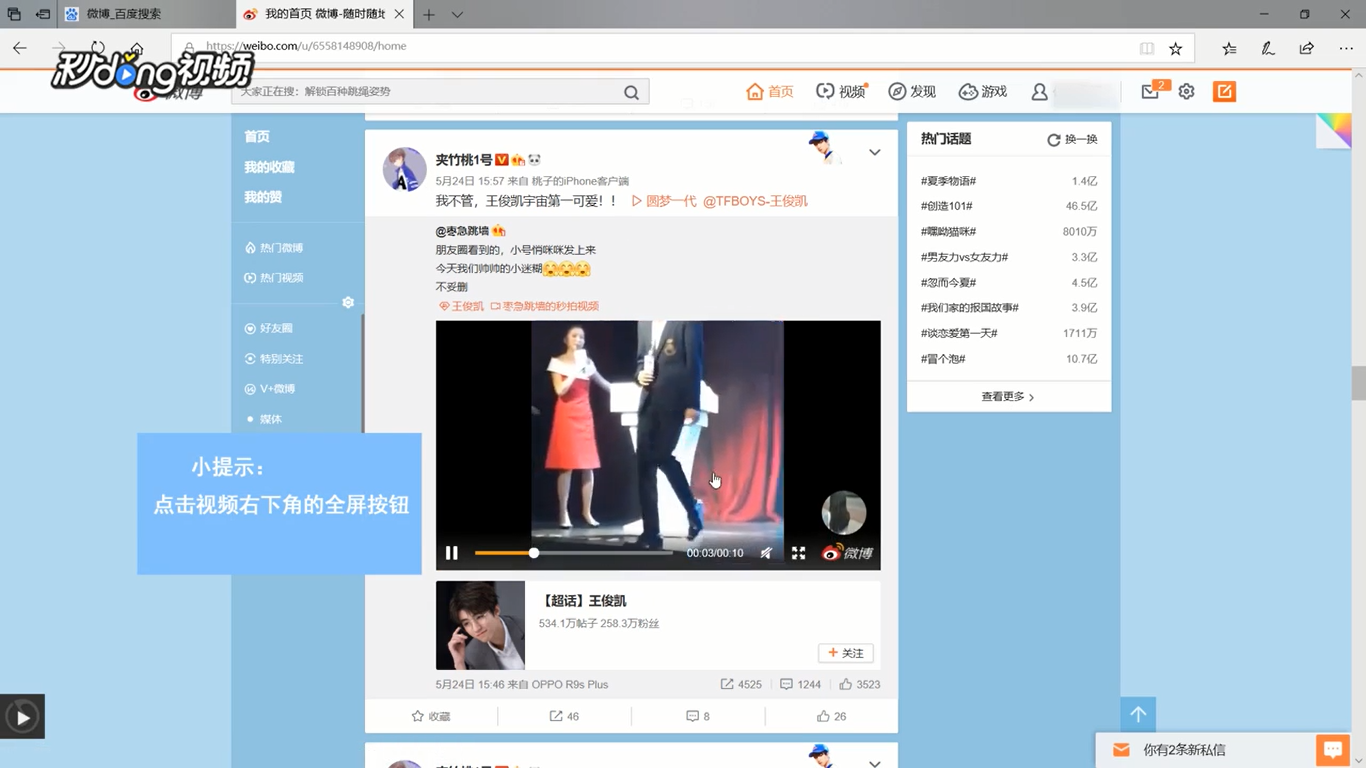Click the video progress slider

tap(574, 553)
